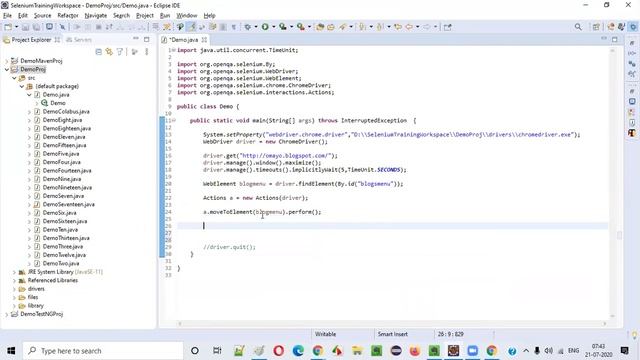Image resolution: width=640 pixels, height=360 pixels.
Task: Toggle Link with Editor in Project Explorer
Action: (x=109, y=52)
